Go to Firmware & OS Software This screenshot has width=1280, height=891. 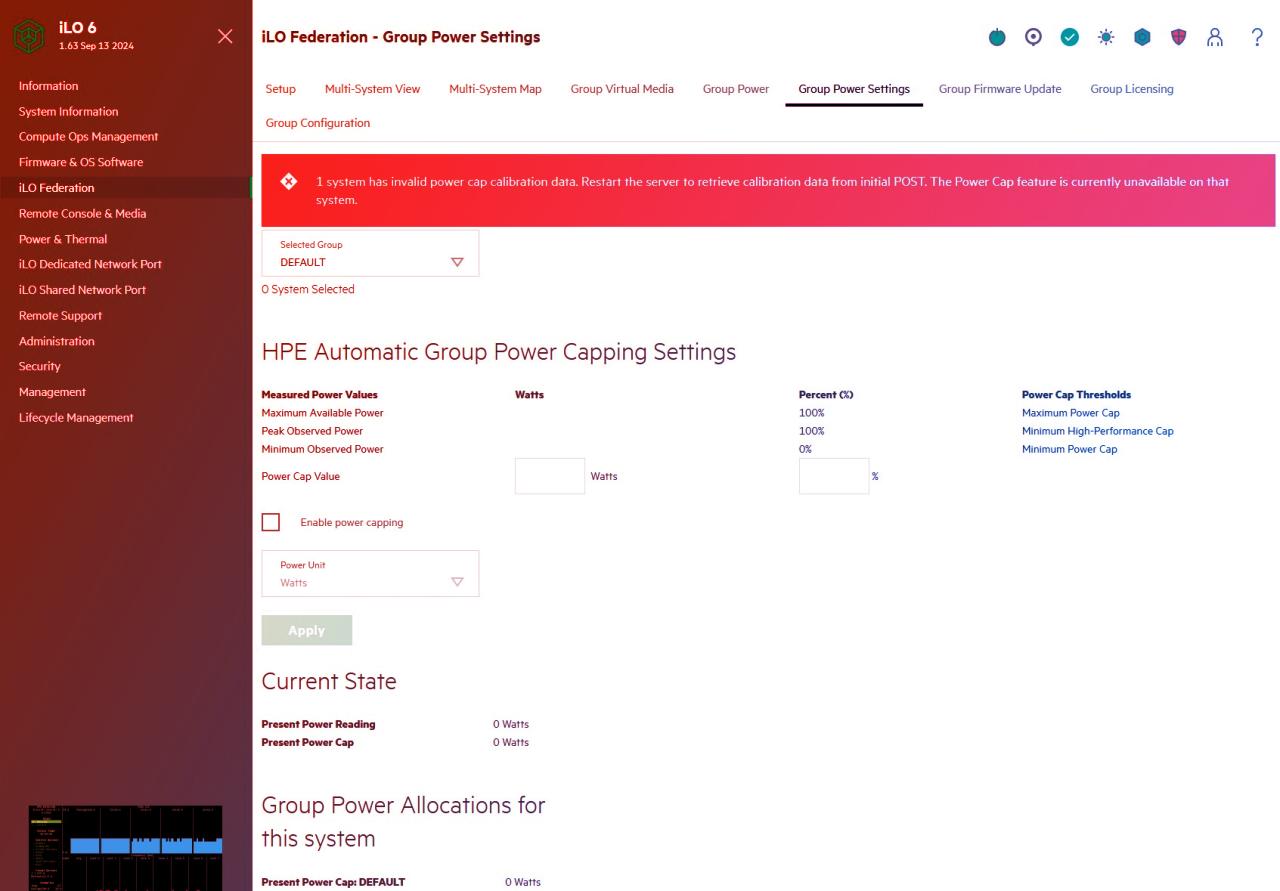coord(81,162)
